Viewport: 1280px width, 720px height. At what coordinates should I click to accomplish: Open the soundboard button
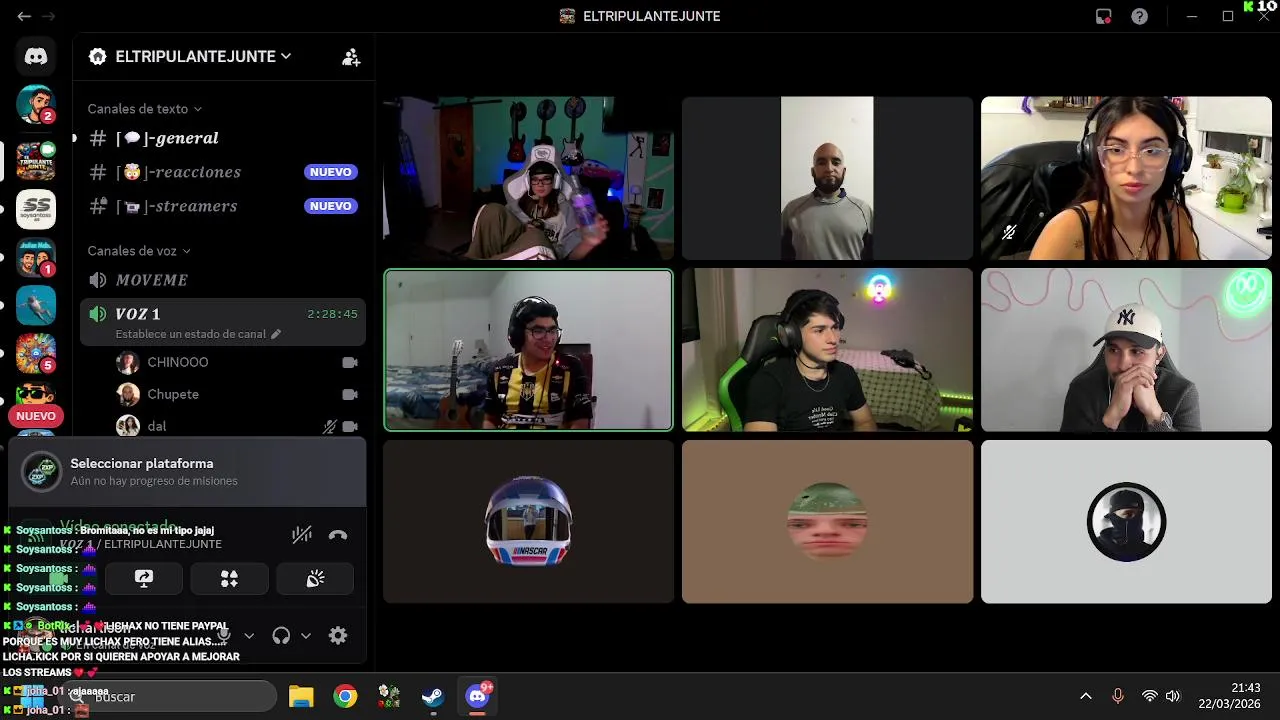pos(315,578)
